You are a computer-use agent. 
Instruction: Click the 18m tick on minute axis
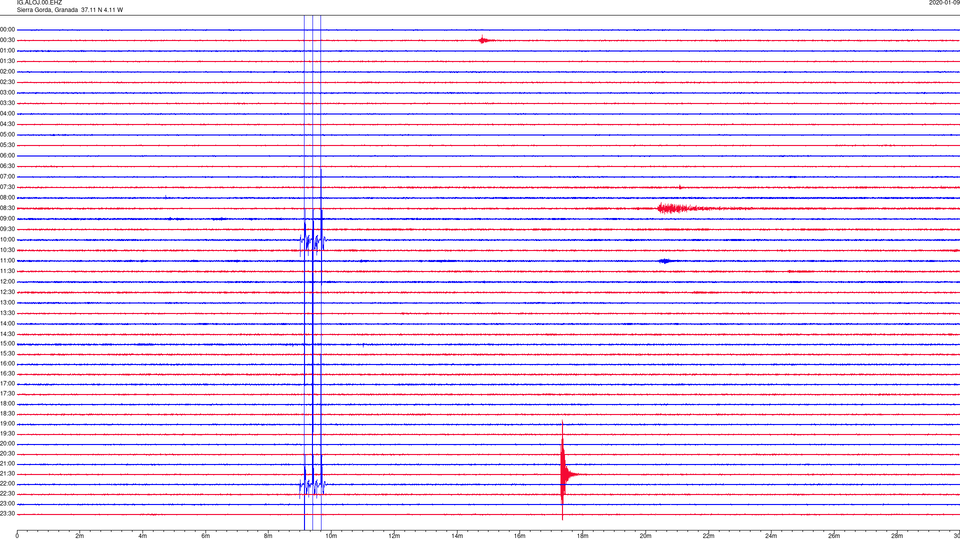(582, 536)
